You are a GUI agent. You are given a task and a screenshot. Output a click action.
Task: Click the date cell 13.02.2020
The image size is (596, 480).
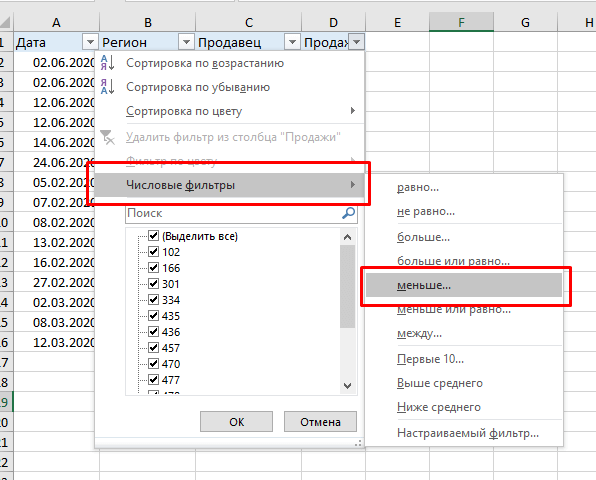[54, 242]
